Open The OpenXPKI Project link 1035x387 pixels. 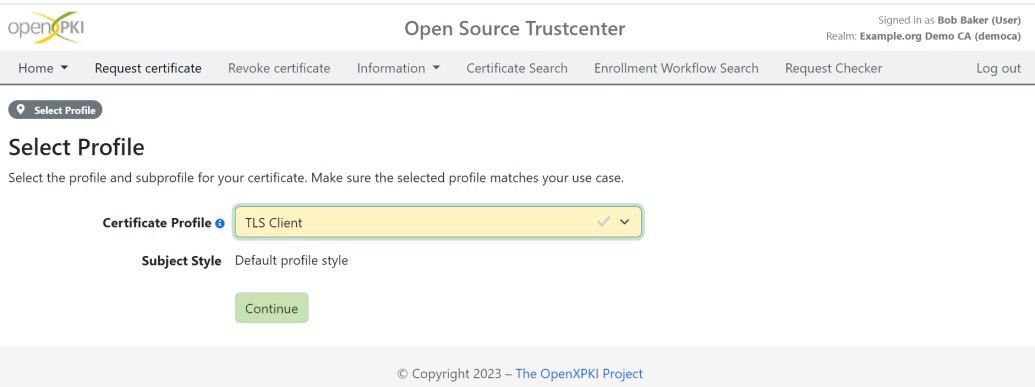coord(579,373)
